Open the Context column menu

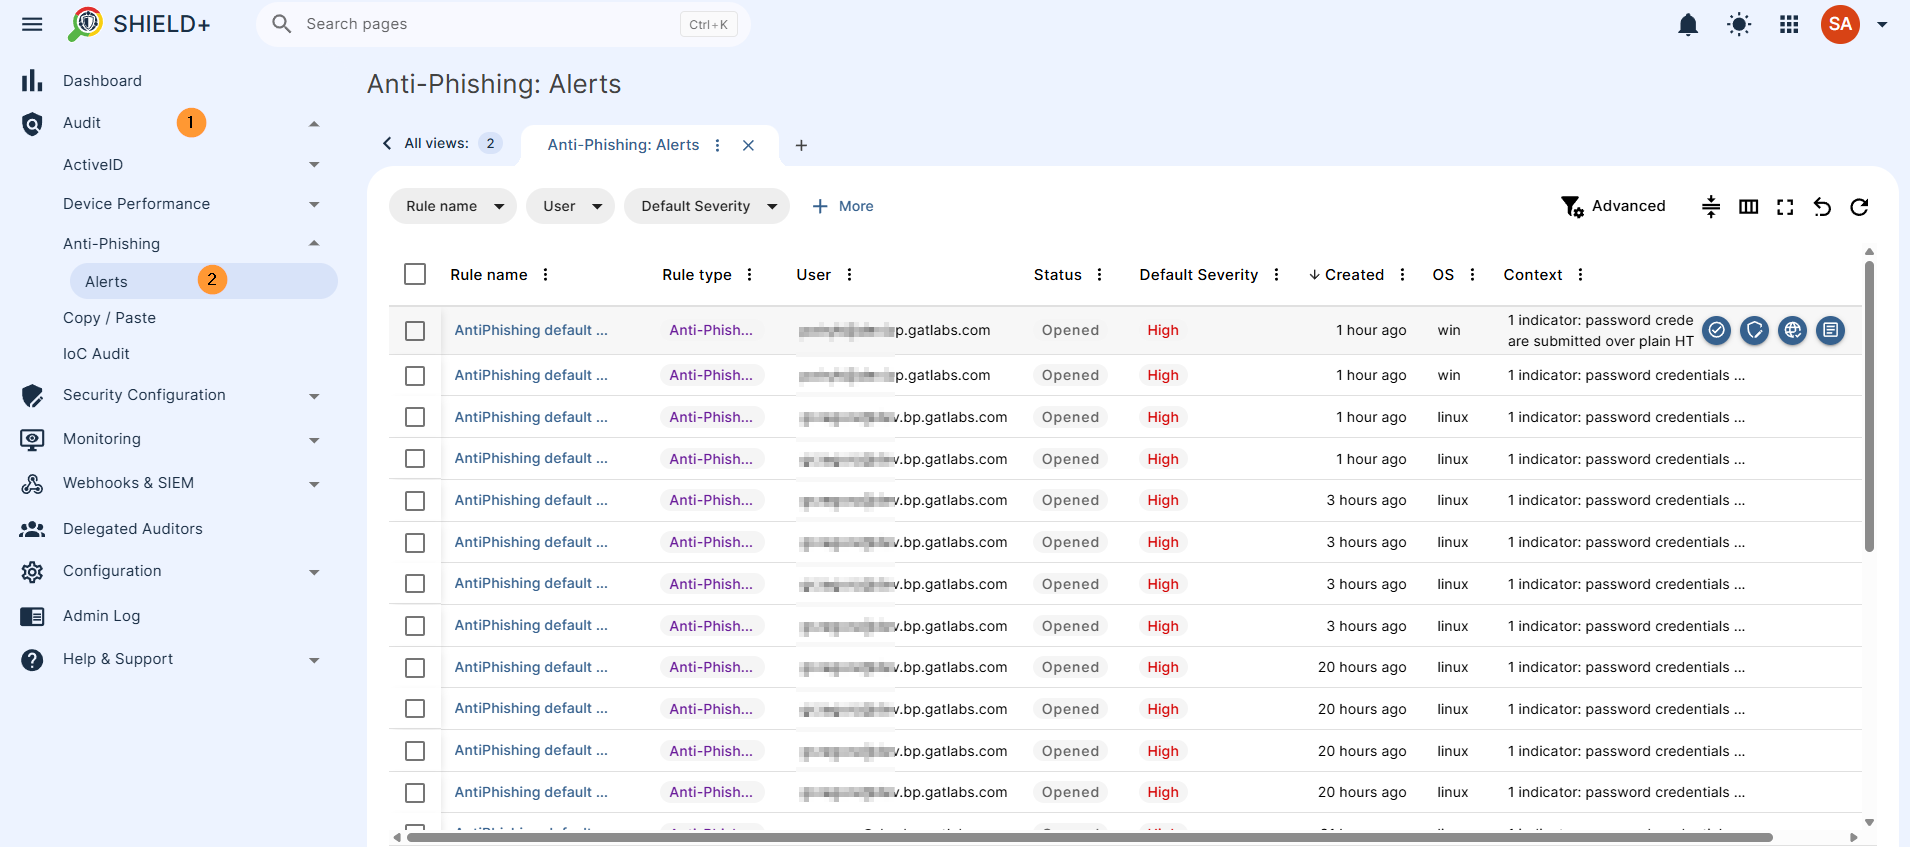click(x=1580, y=275)
